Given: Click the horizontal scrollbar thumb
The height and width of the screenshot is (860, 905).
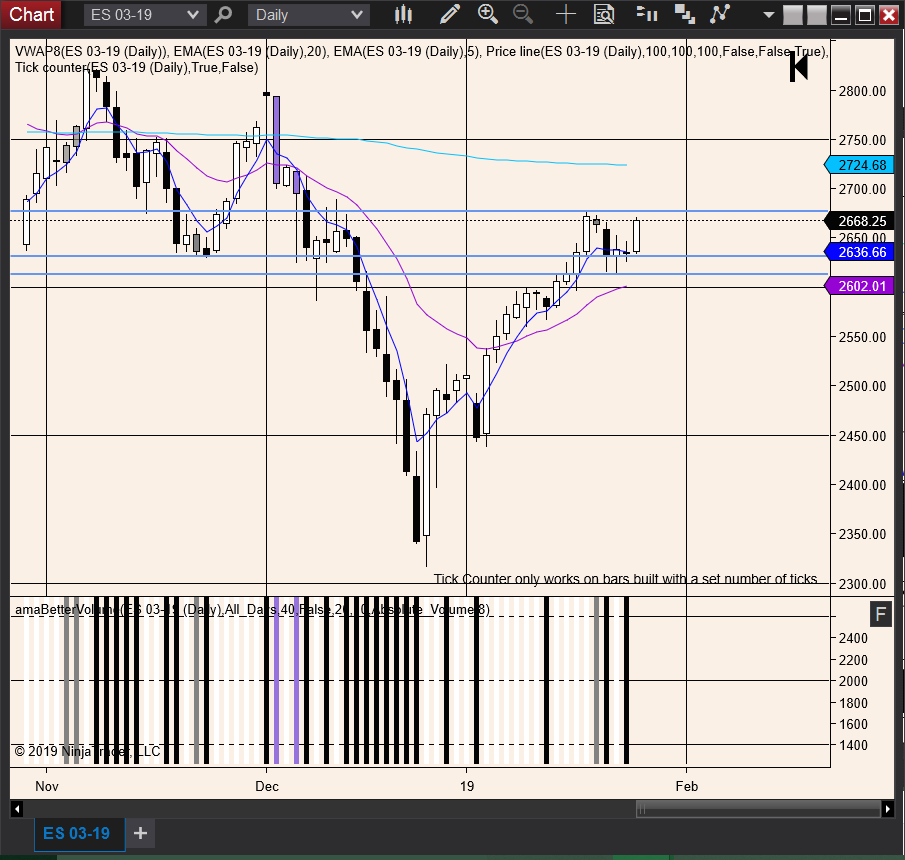Looking at the screenshot, I should (x=758, y=809).
